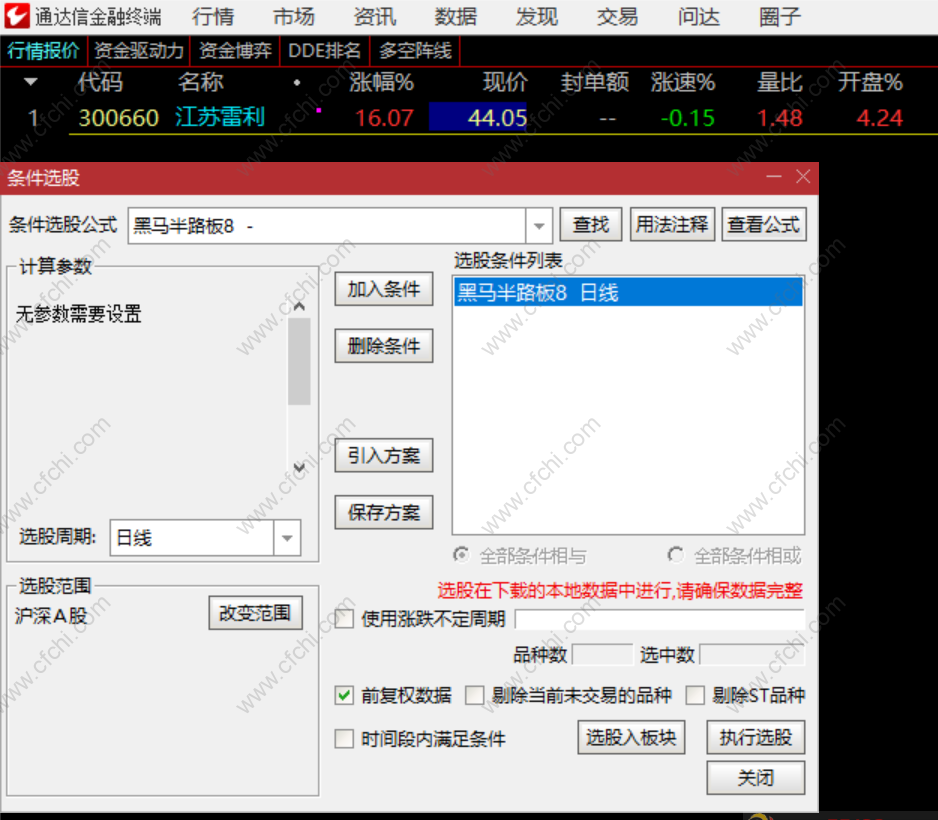Click the 关闭 button
Screen dimensions: 938x820
coord(756,778)
